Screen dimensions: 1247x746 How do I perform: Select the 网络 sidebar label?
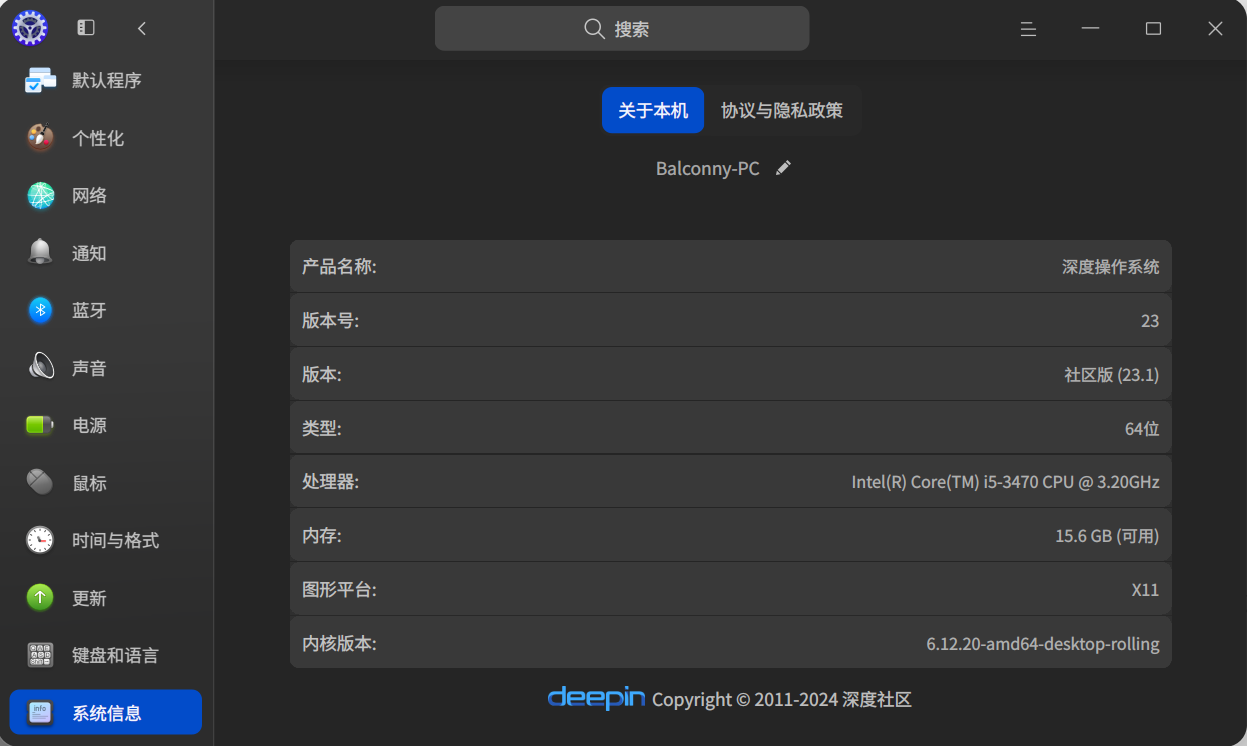[89, 196]
